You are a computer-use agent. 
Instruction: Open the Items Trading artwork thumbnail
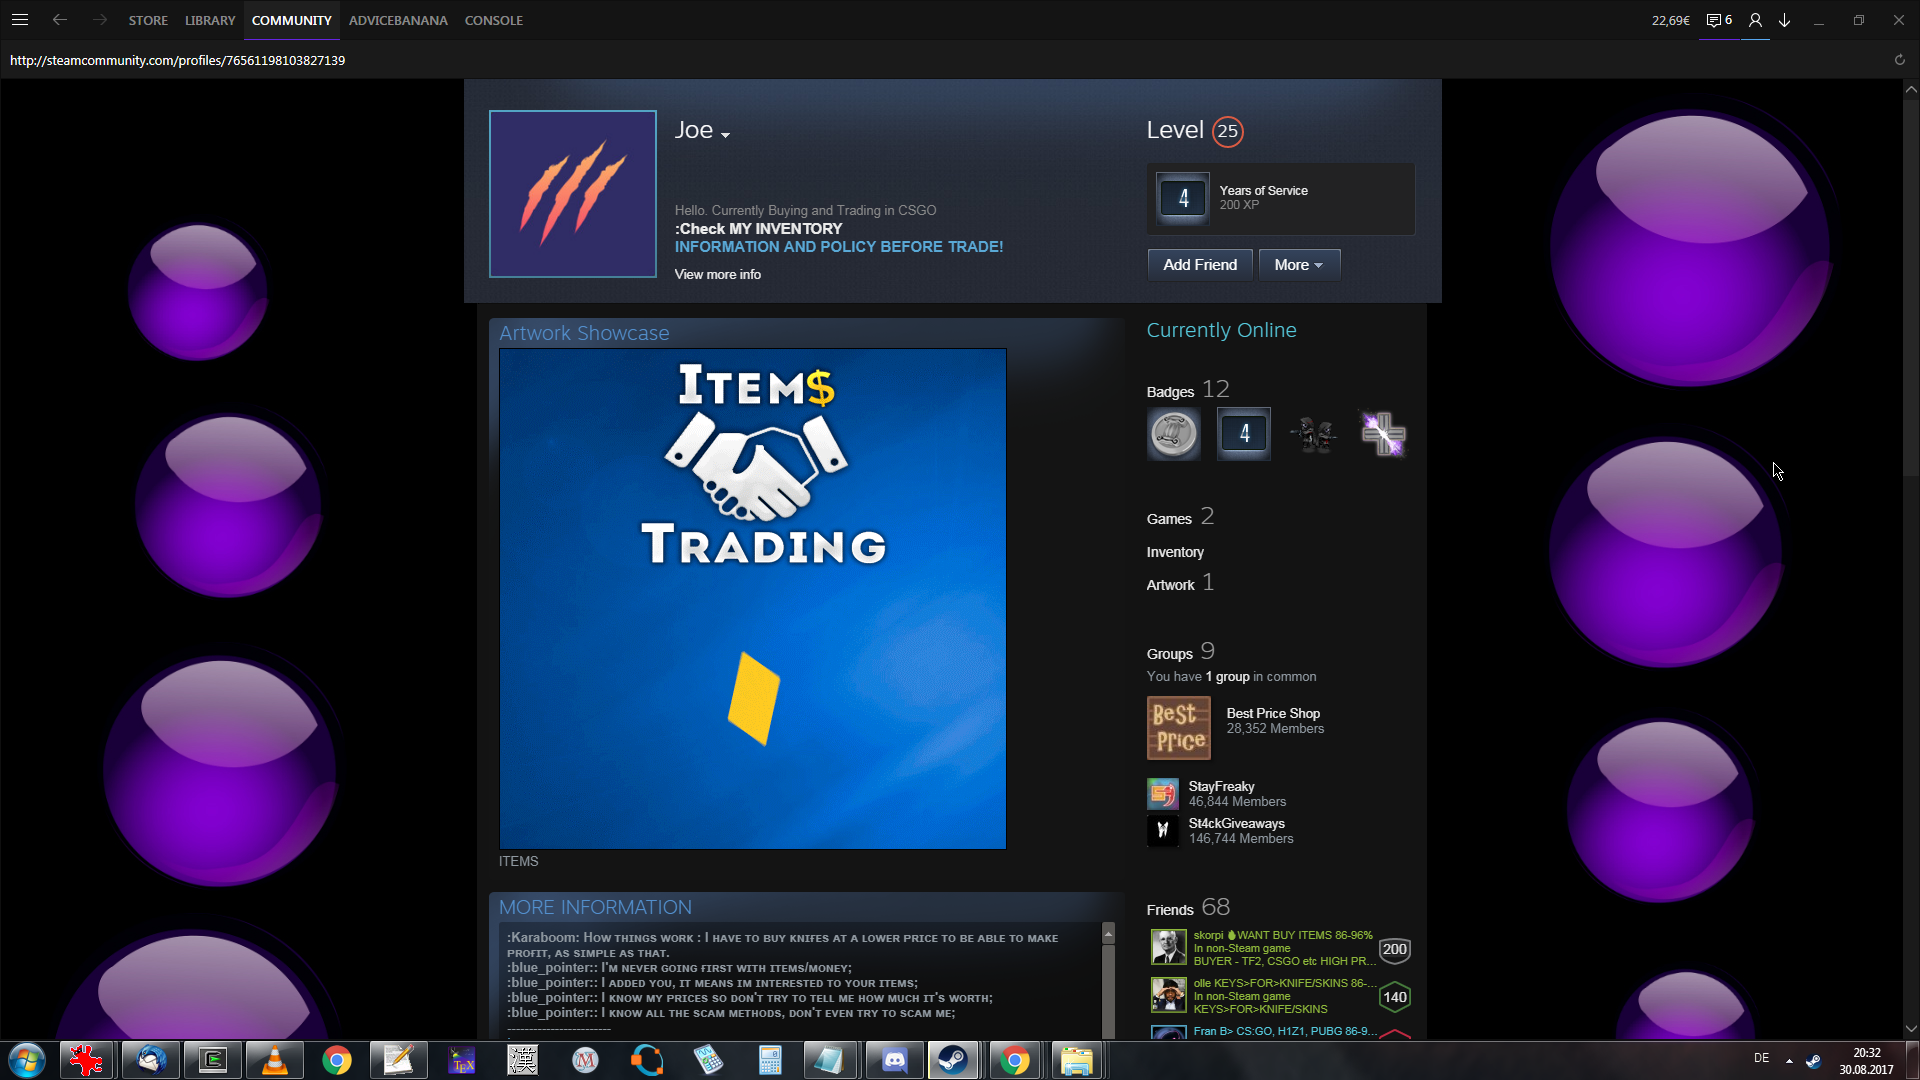pos(752,598)
